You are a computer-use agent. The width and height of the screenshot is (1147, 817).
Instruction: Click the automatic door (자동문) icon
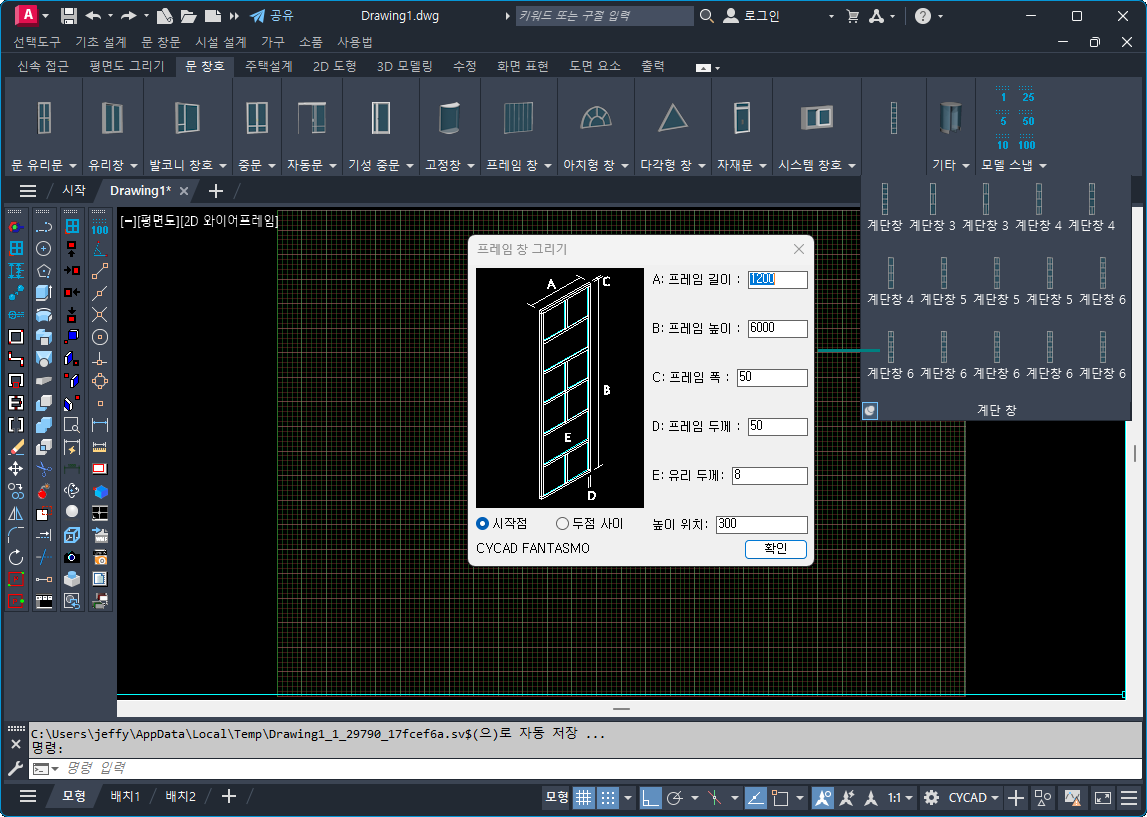[x=311, y=118]
